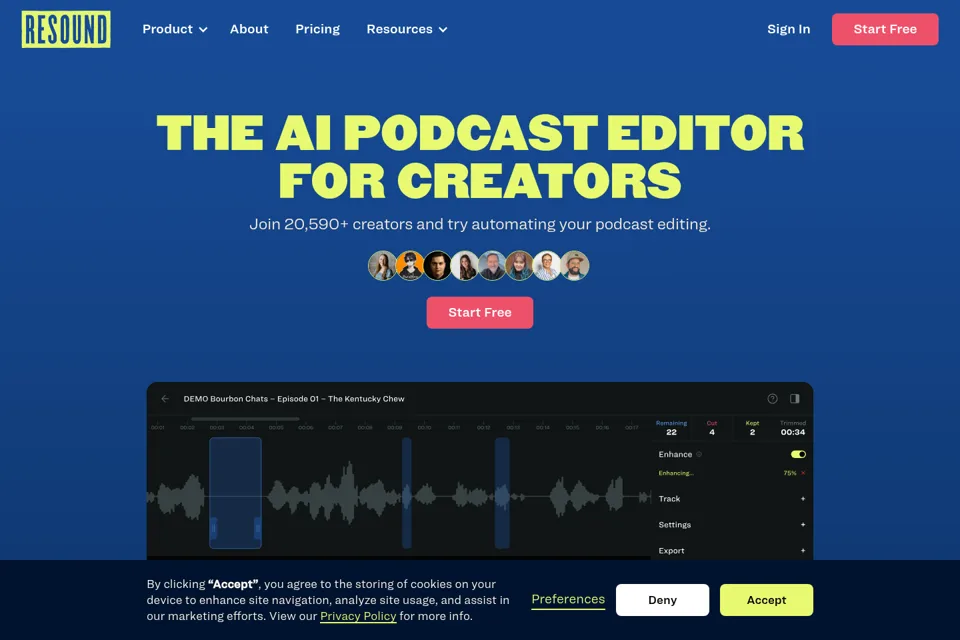Screen dimensions: 960x640
Task: Open the Product dropdown menu
Action: click(174, 29)
